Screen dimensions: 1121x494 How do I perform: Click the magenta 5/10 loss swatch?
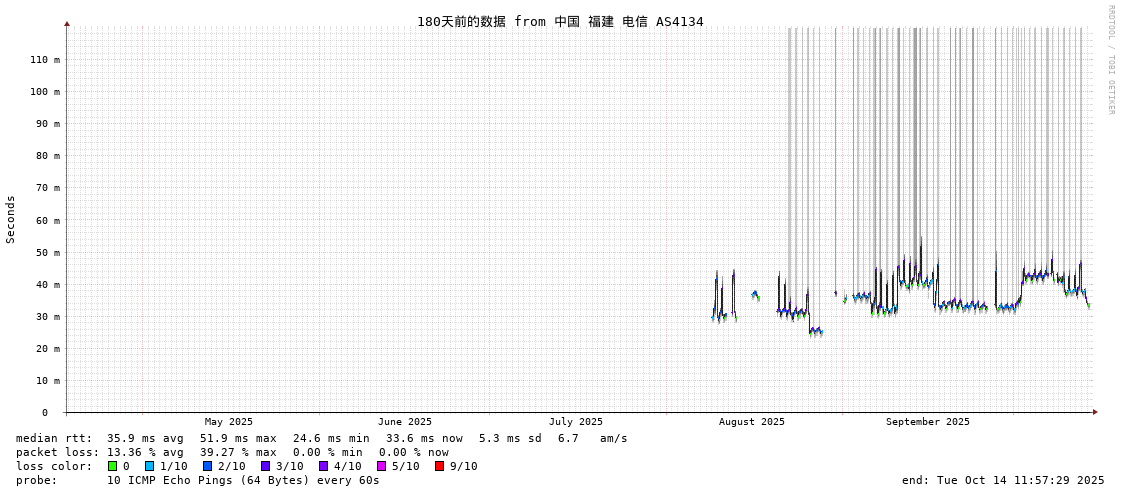pos(381,466)
